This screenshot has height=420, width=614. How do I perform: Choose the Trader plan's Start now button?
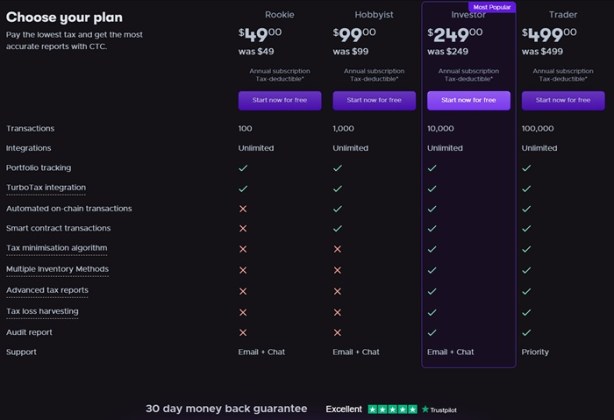pyautogui.click(x=563, y=100)
